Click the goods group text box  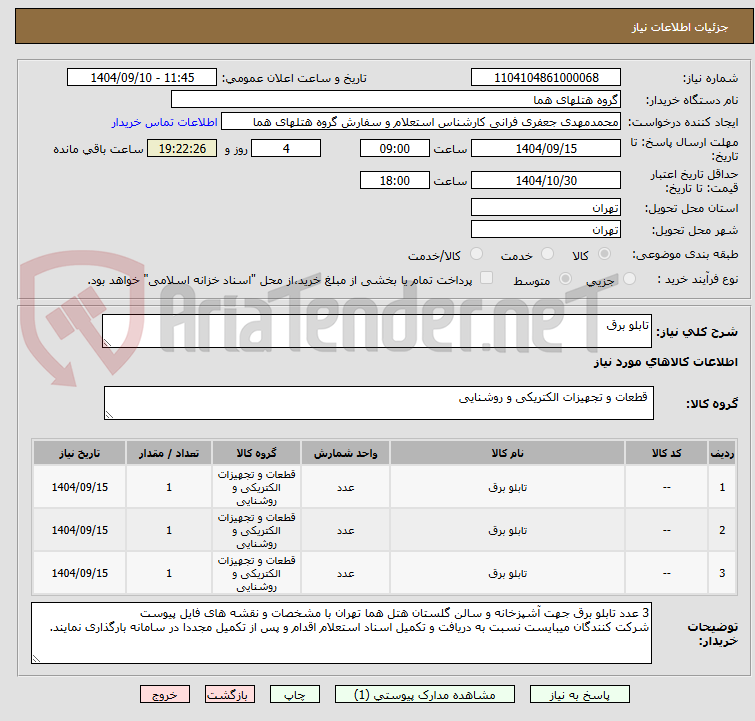point(378,403)
